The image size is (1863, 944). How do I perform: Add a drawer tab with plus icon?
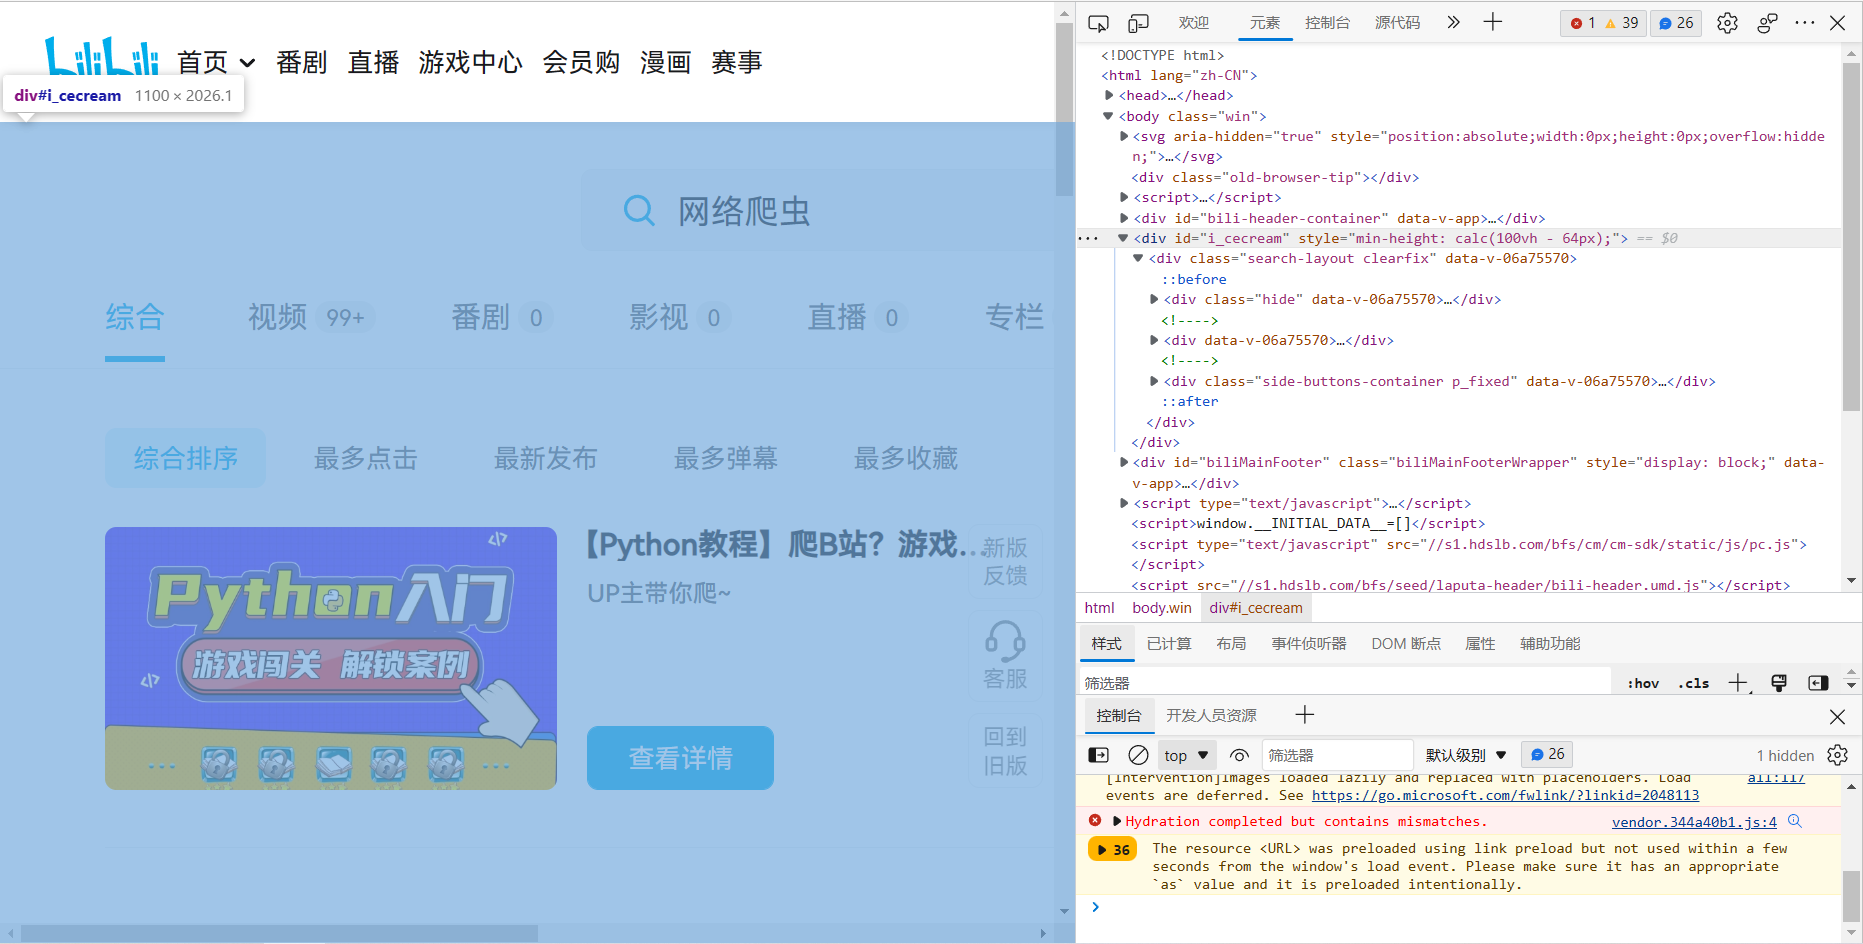(1305, 715)
